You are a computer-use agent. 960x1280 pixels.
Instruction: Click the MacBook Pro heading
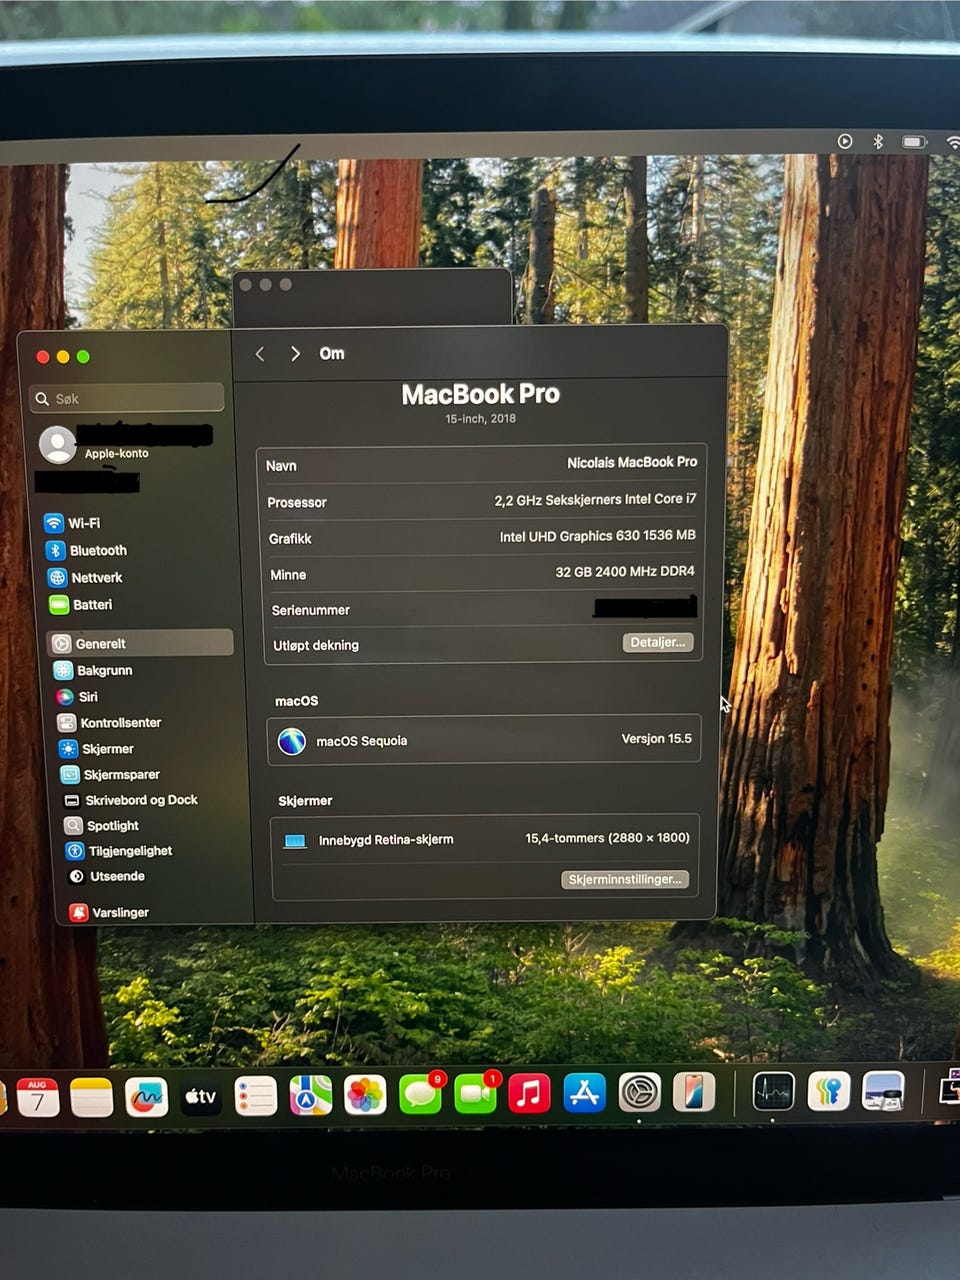tap(481, 394)
